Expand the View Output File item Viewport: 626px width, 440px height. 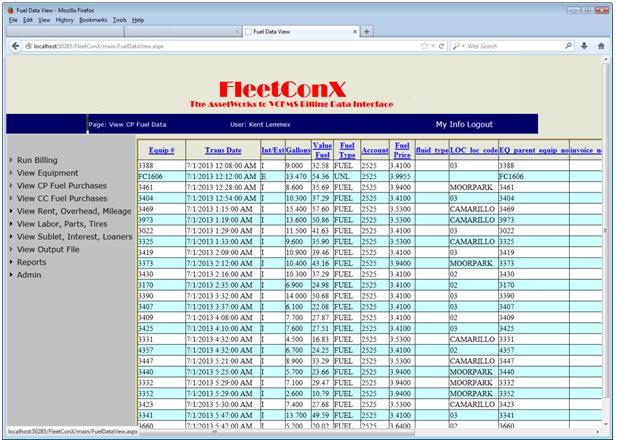click(48, 250)
